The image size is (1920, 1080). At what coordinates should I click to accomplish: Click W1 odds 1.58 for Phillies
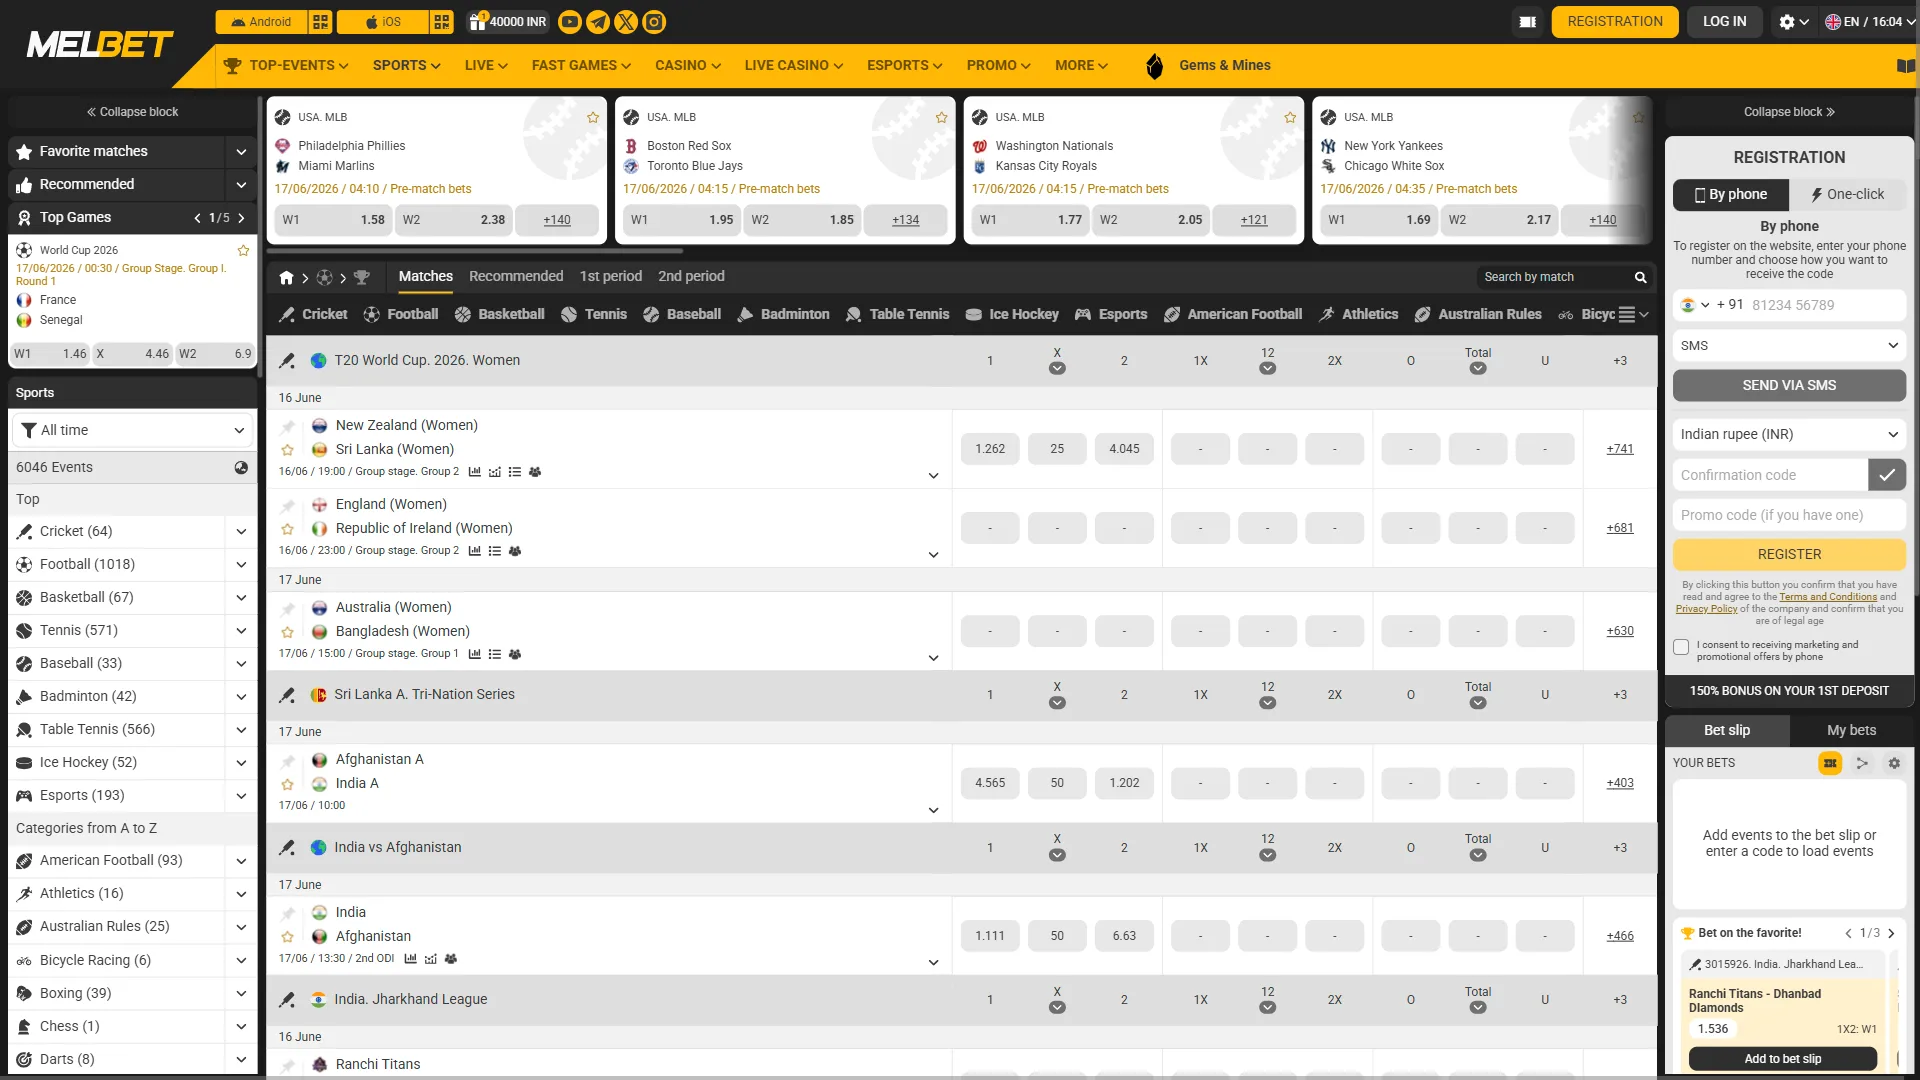point(333,220)
